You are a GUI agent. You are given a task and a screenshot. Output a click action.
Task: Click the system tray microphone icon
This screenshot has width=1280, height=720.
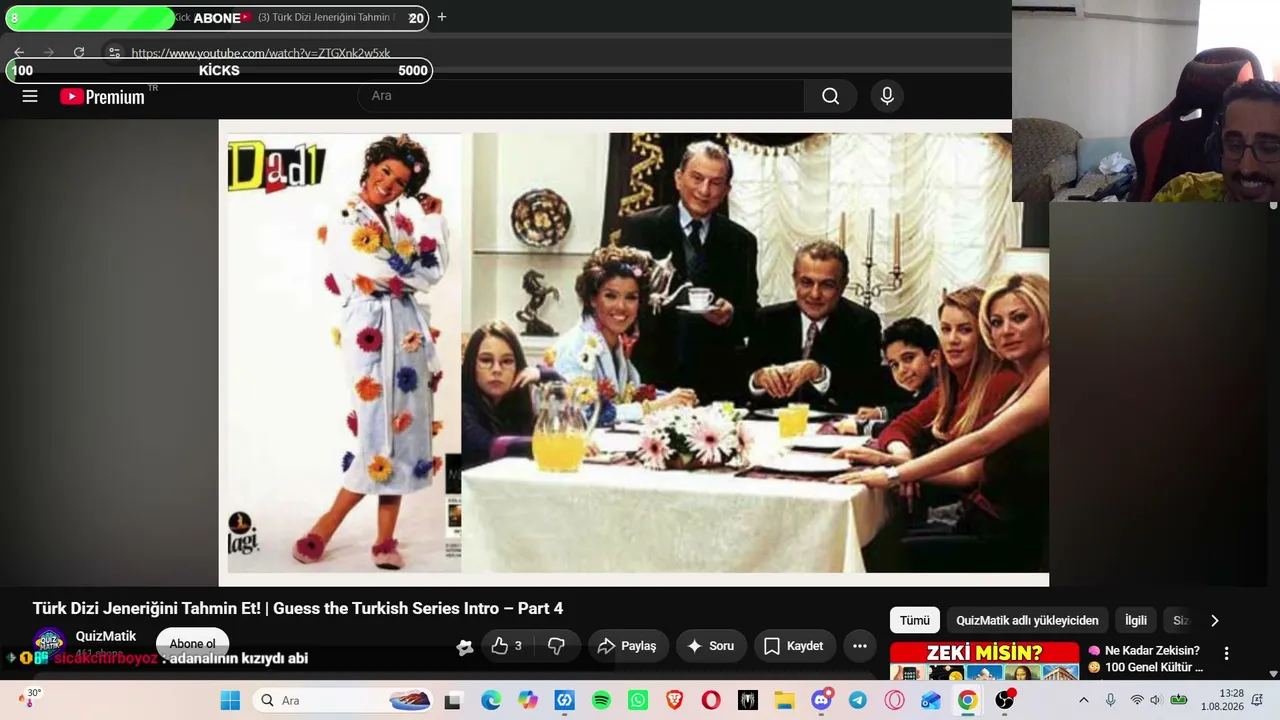(x=1110, y=700)
